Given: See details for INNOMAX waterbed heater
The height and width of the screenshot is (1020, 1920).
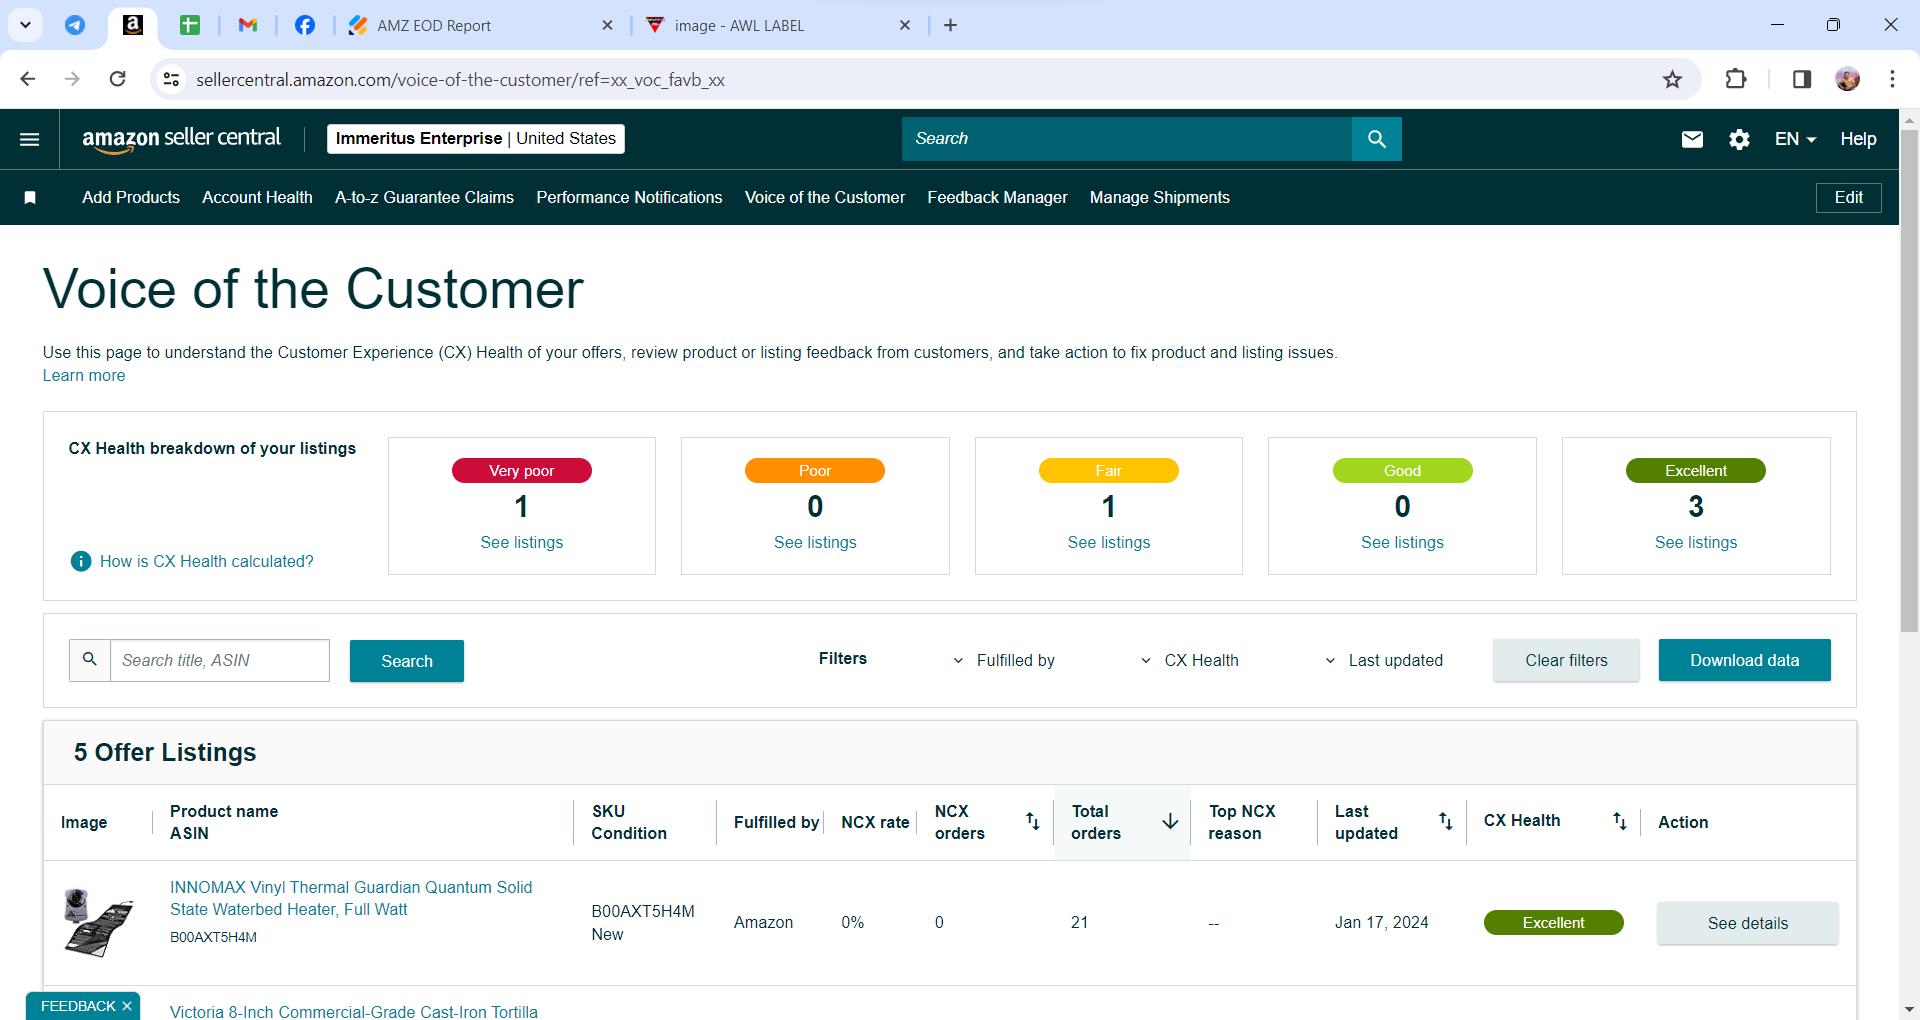Looking at the screenshot, I should pyautogui.click(x=1747, y=924).
